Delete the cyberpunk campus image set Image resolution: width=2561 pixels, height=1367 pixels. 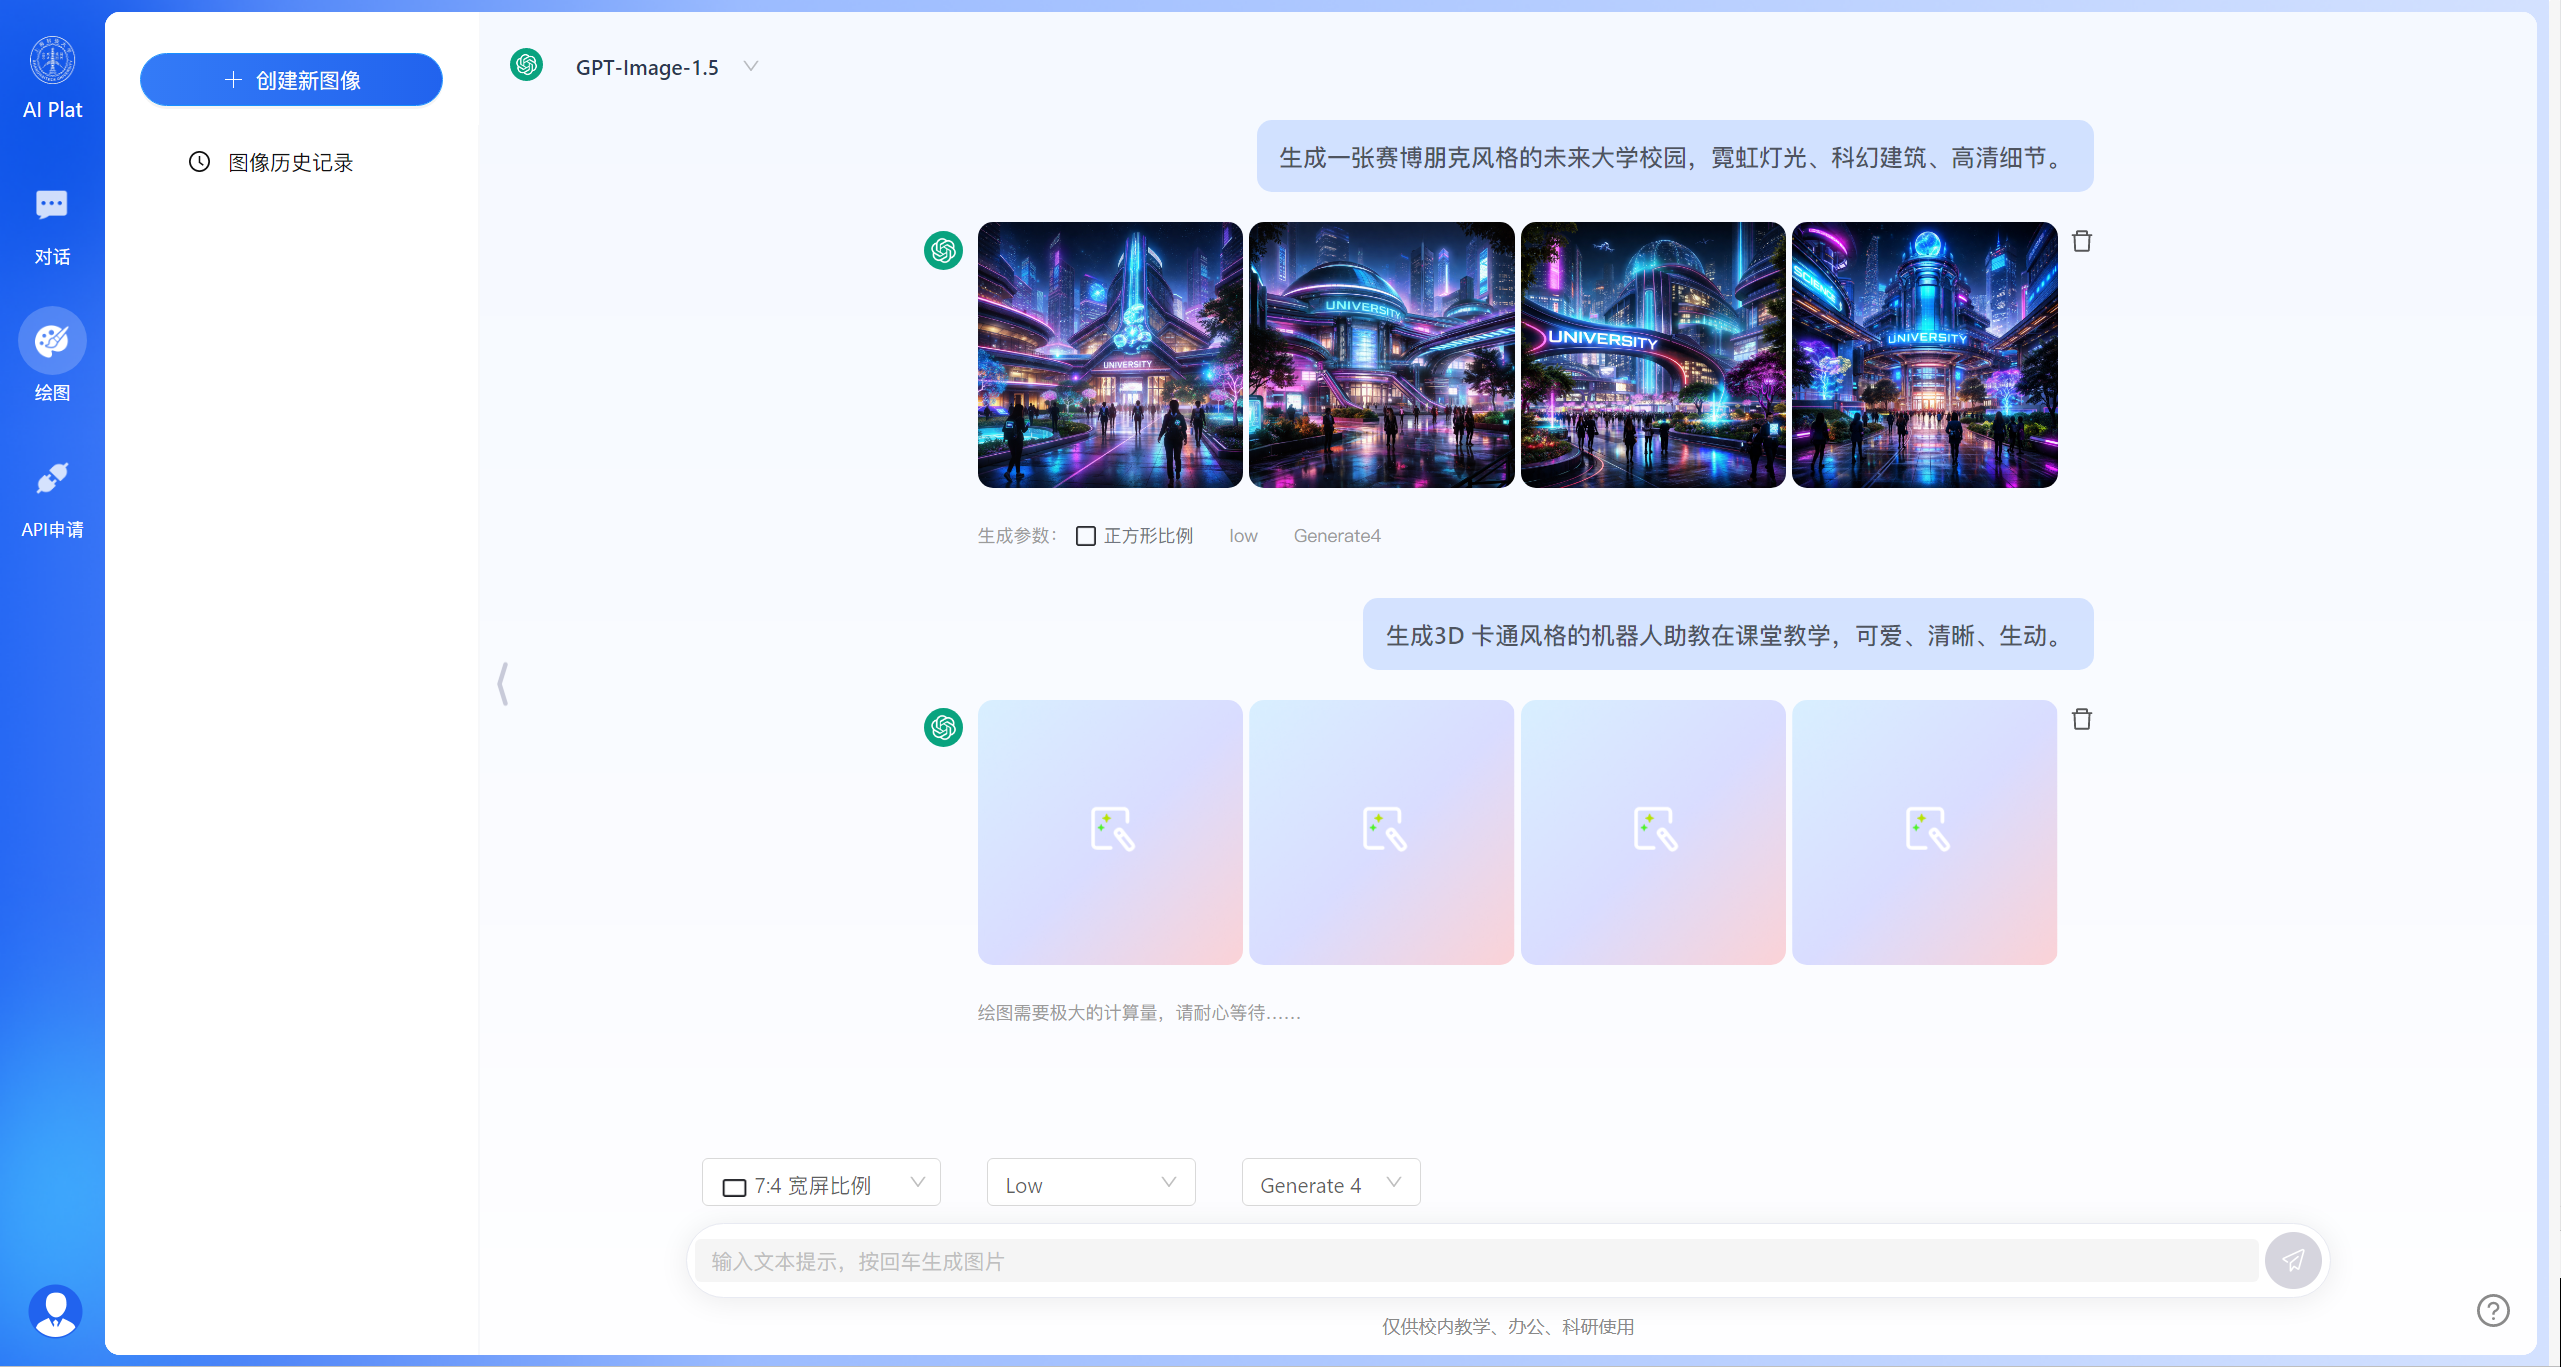point(2082,241)
